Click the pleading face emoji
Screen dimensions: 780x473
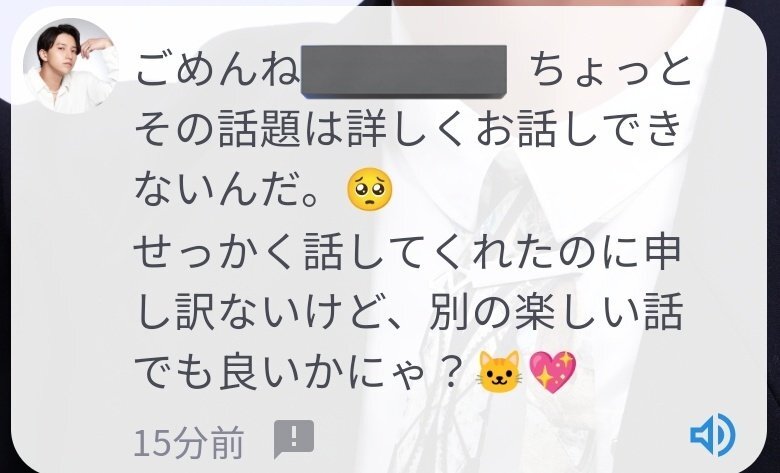[369, 189]
